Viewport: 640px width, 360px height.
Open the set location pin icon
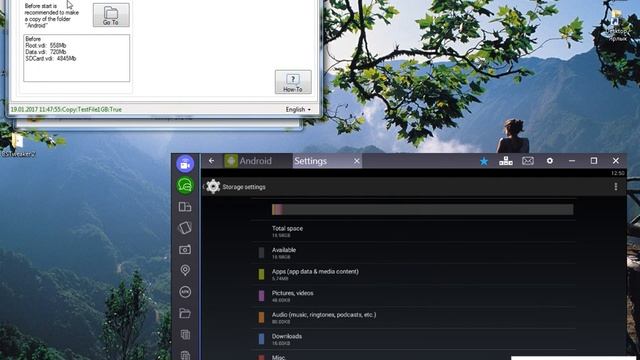pyautogui.click(x=185, y=270)
